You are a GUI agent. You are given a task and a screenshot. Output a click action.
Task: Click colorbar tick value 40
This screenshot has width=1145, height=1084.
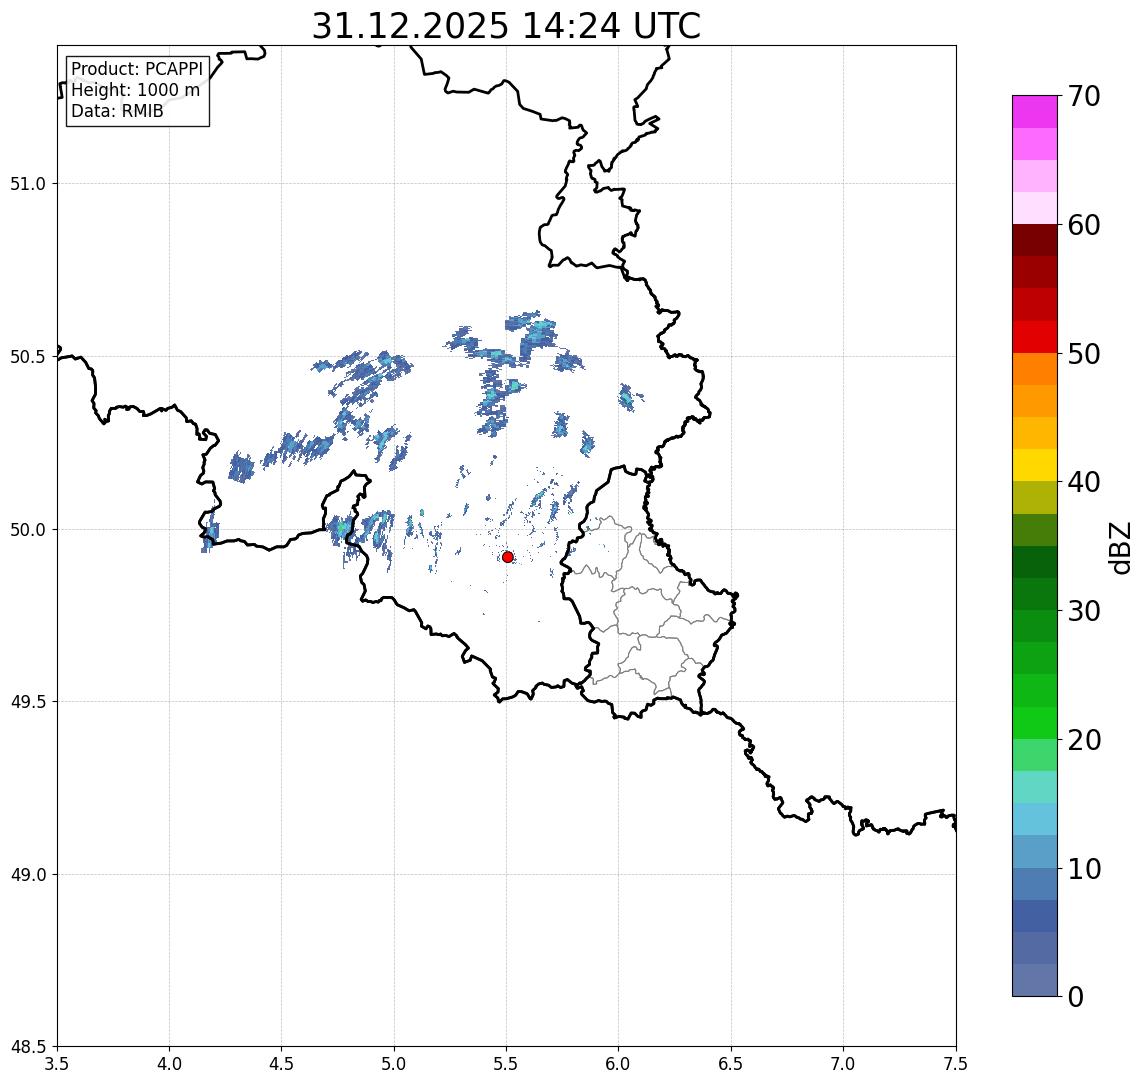click(x=1084, y=482)
